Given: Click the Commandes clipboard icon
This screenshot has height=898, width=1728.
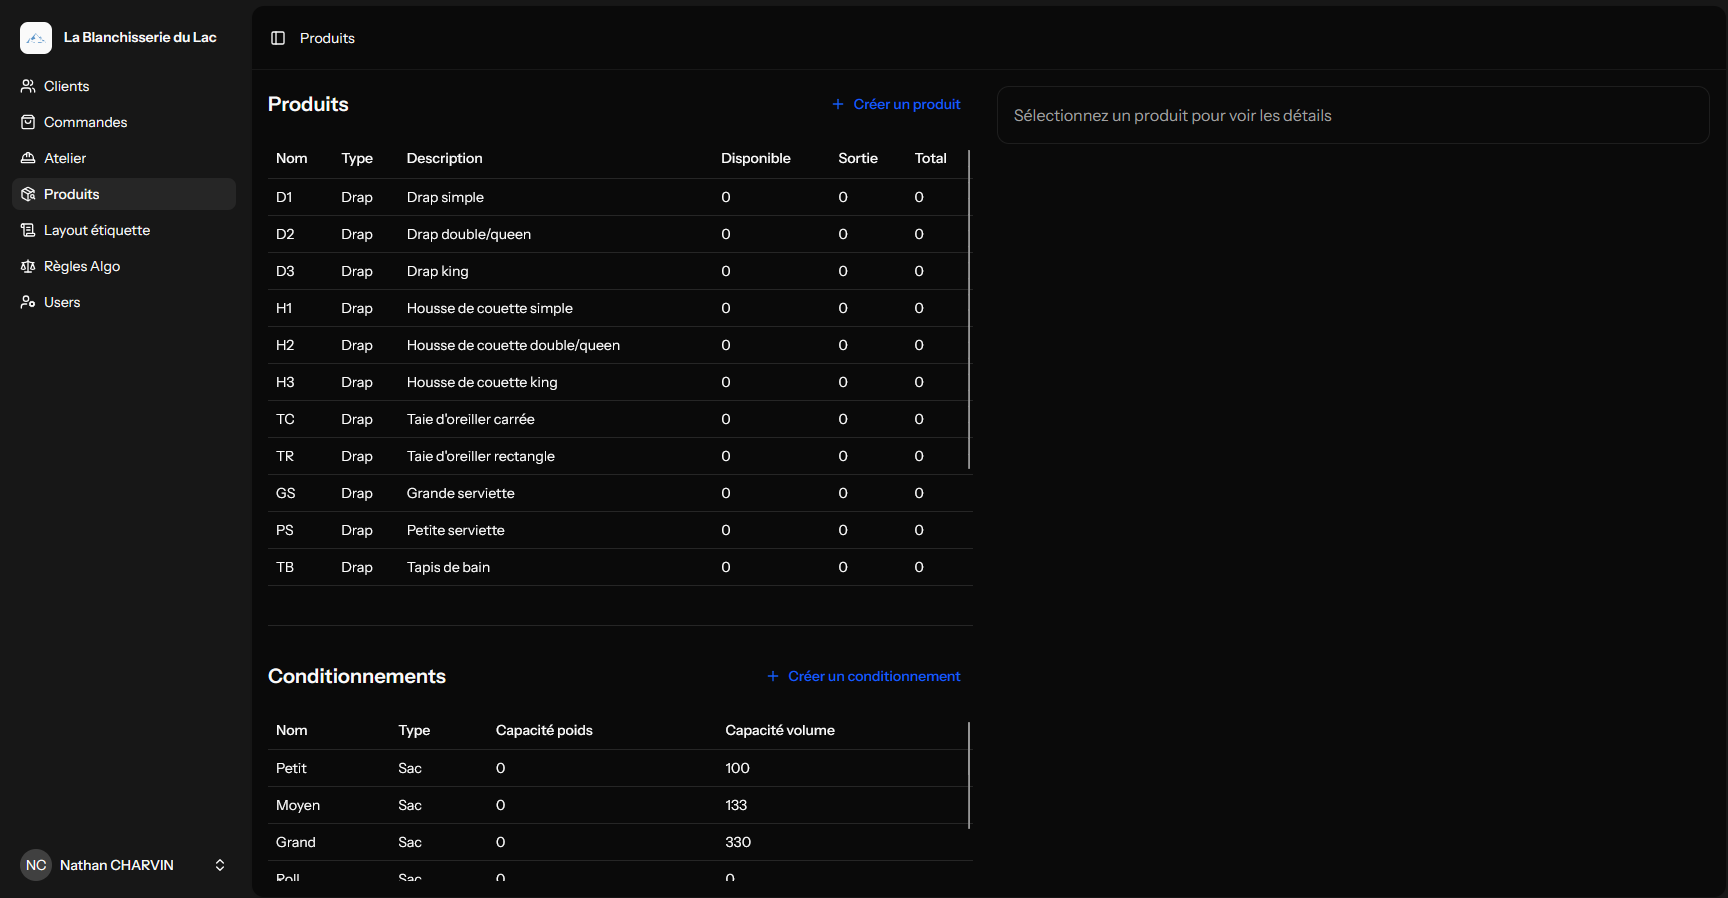Looking at the screenshot, I should [28, 122].
